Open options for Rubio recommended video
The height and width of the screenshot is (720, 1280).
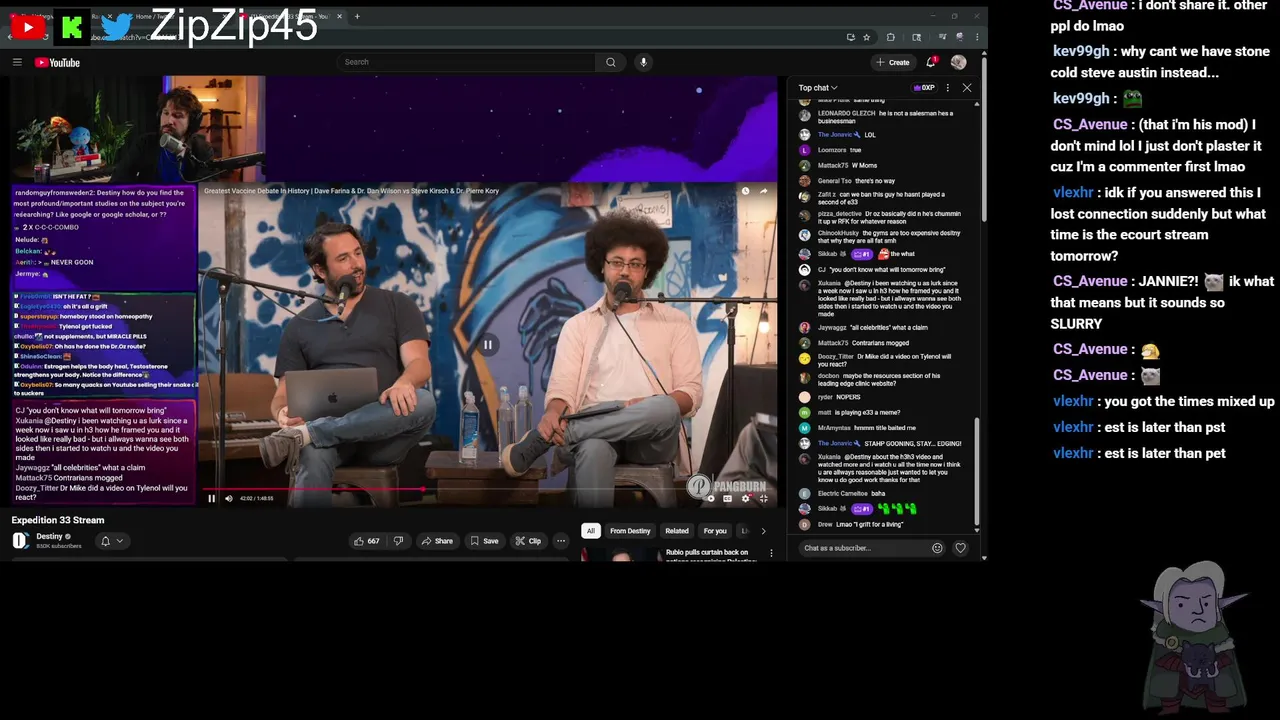[771, 553]
